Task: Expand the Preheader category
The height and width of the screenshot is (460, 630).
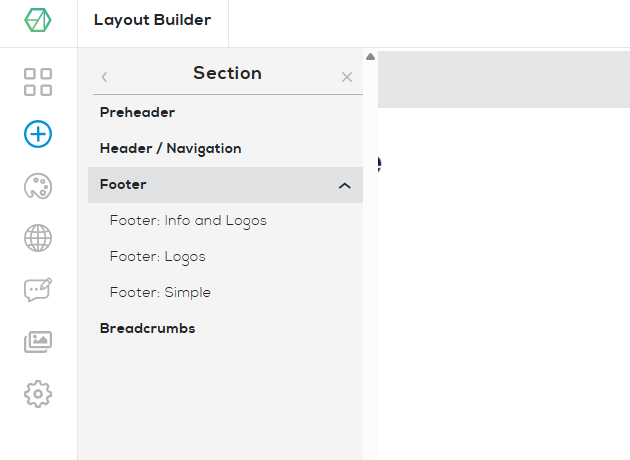Action: [137, 113]
